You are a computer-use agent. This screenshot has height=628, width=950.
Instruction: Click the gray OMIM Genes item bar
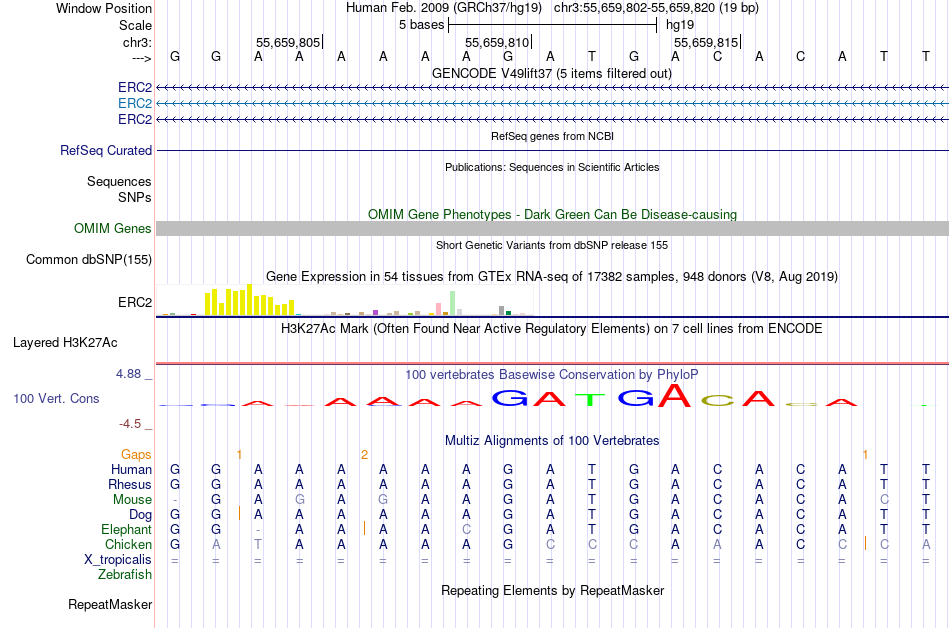(x=552, y=228)
